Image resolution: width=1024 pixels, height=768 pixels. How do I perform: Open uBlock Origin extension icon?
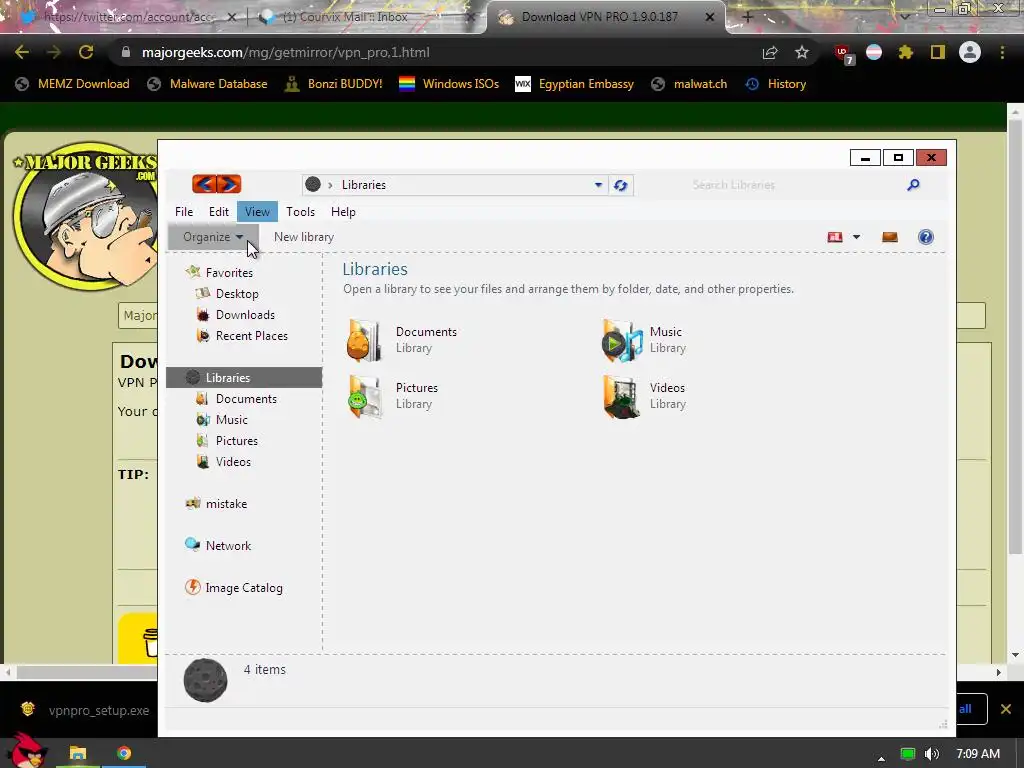click(842, 53)
